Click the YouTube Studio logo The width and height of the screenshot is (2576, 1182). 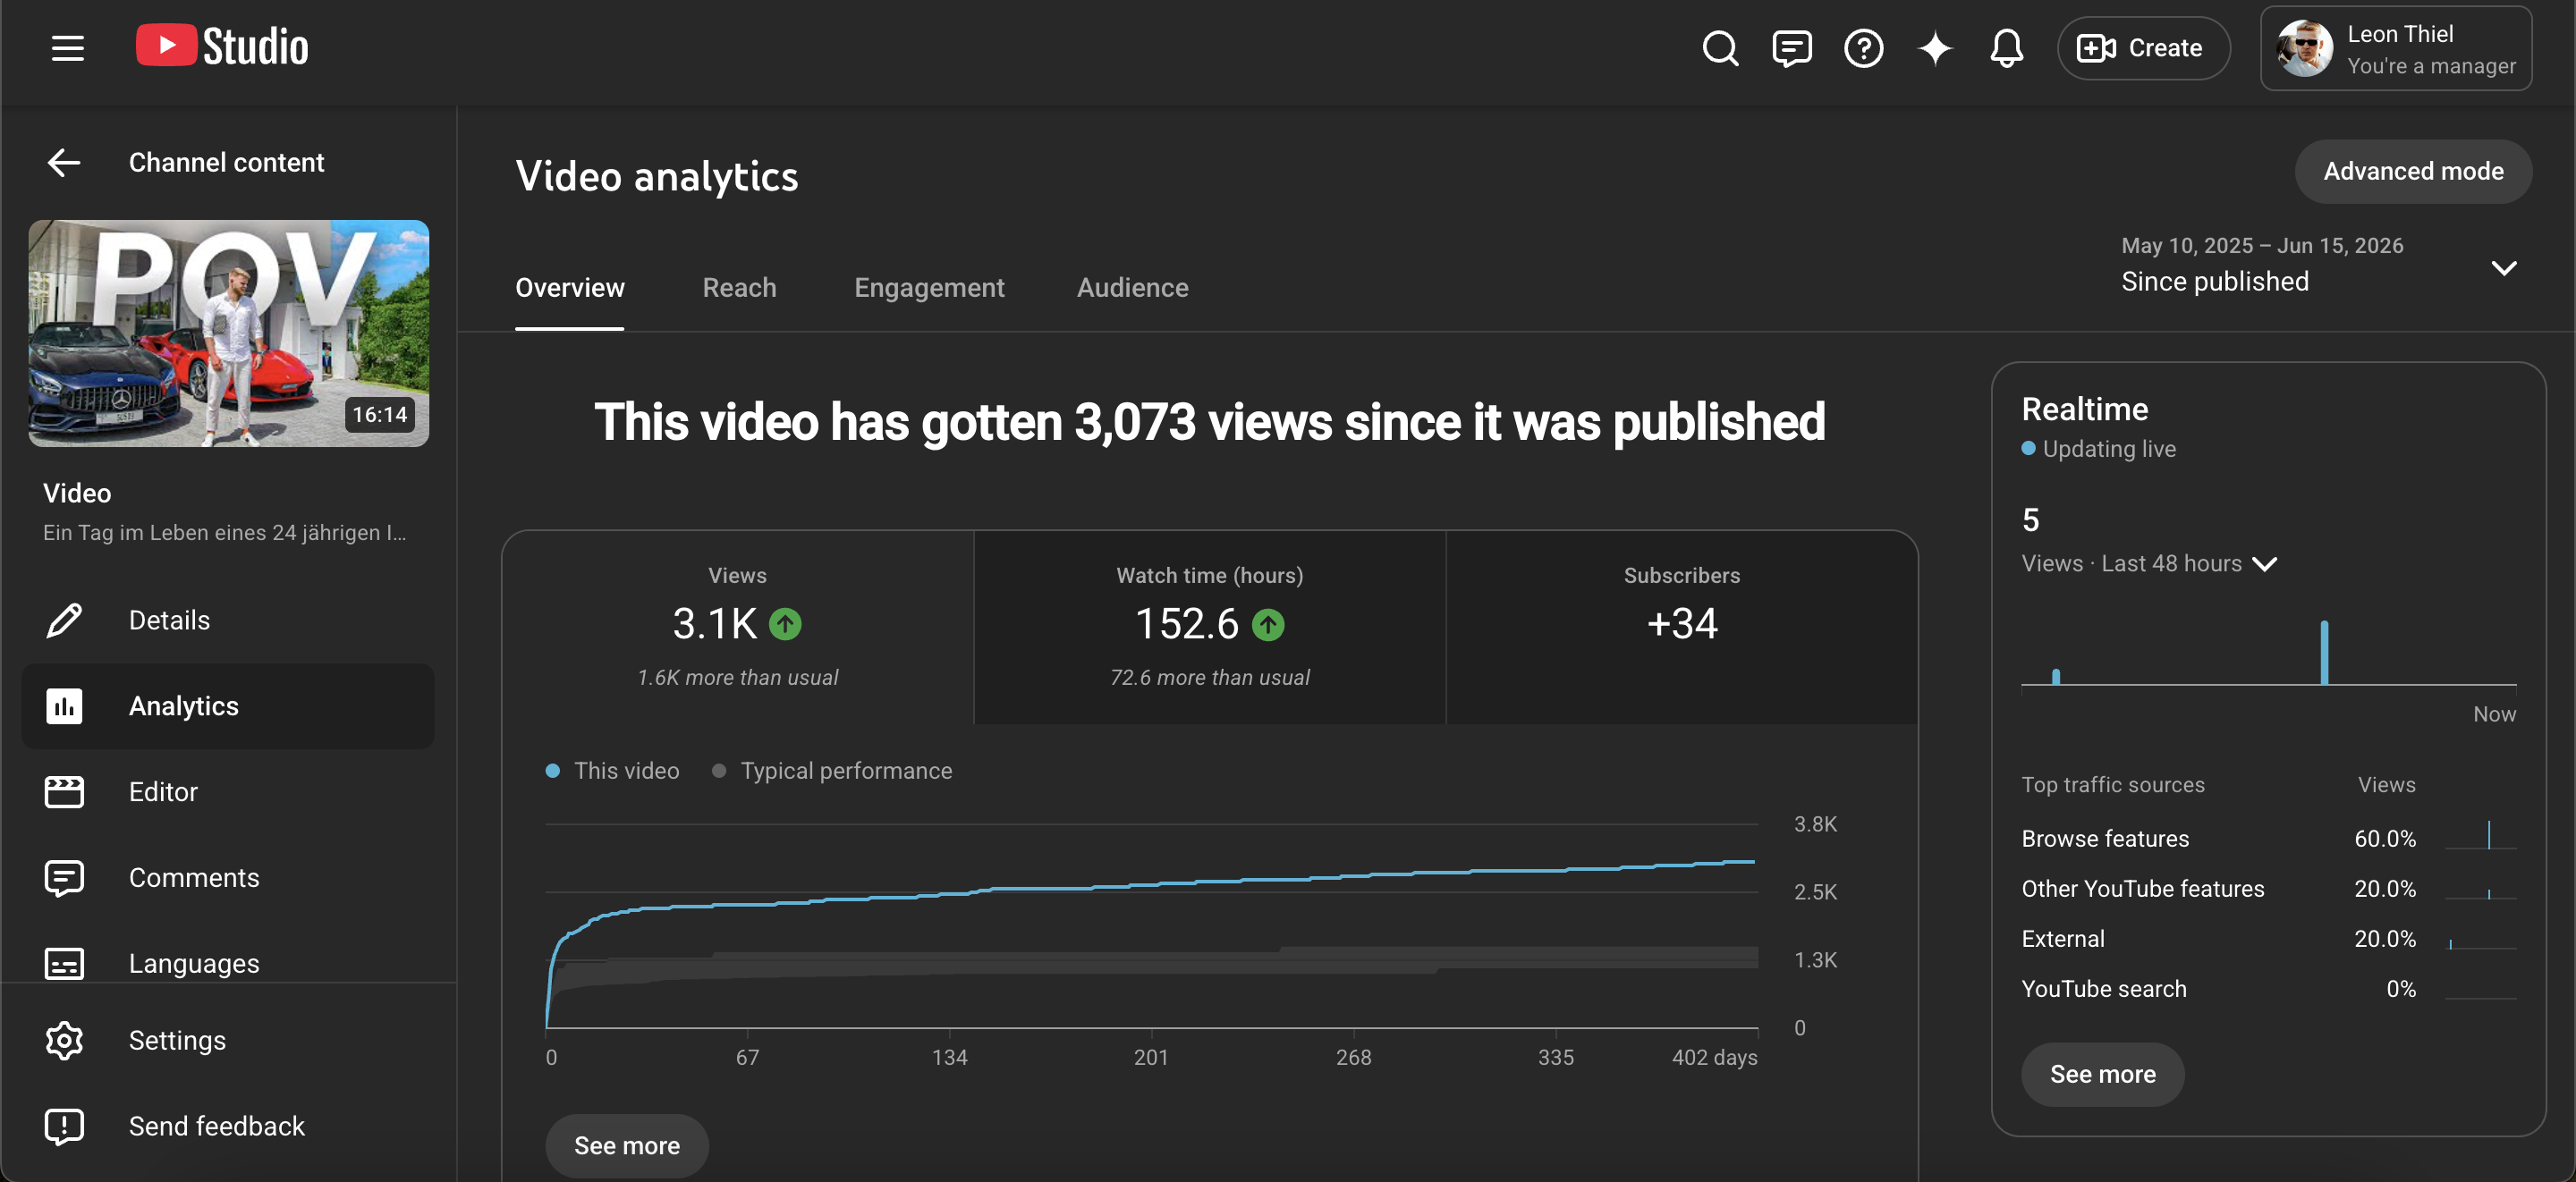pos(222,47)
